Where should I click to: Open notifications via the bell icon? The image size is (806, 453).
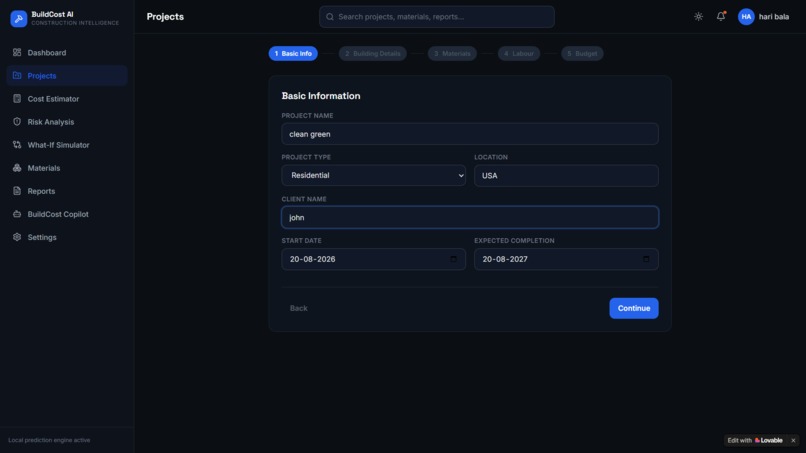pyautogui.click(x=721, y=16)
